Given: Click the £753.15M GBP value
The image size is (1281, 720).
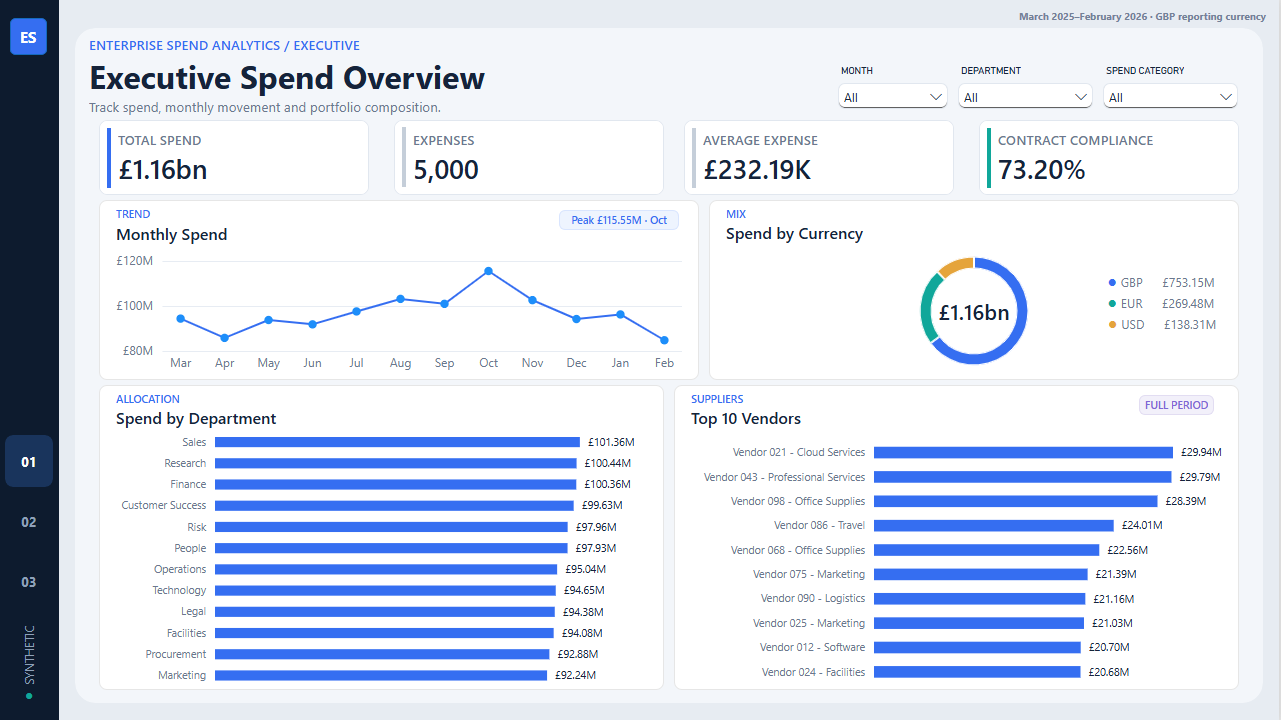Looking at the screenshot, I should click(1188, 283).
